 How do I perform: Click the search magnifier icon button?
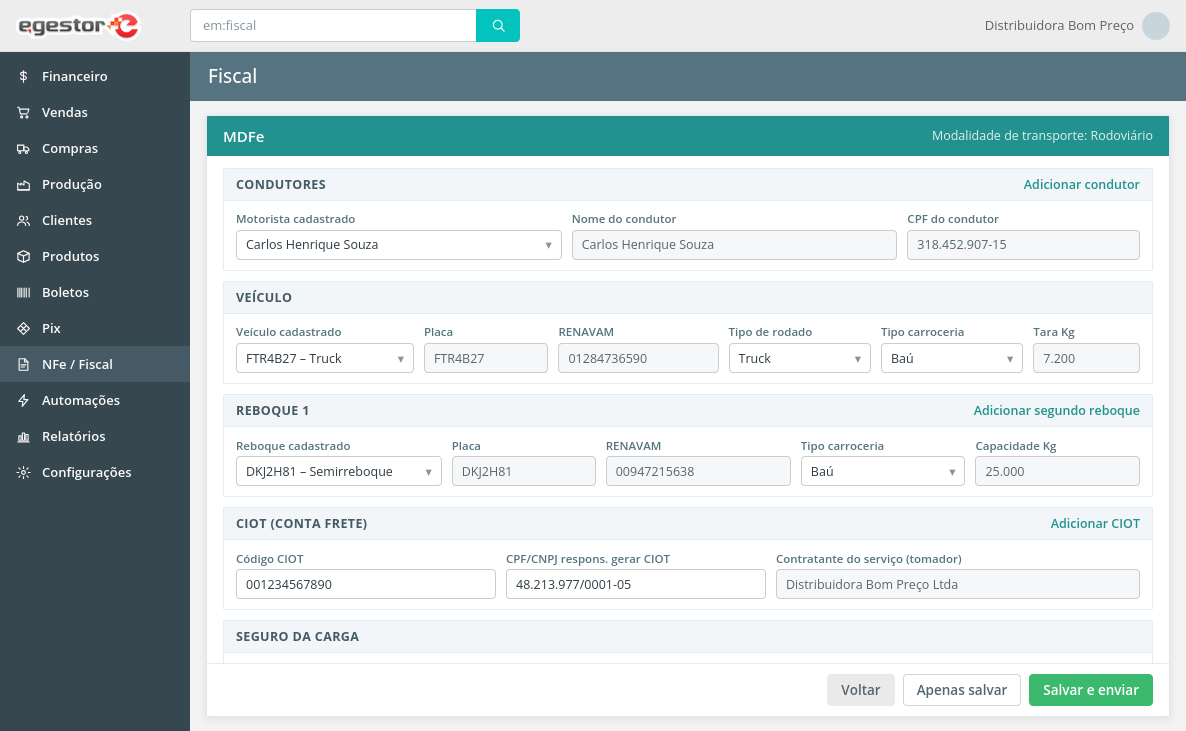[498, 26]
